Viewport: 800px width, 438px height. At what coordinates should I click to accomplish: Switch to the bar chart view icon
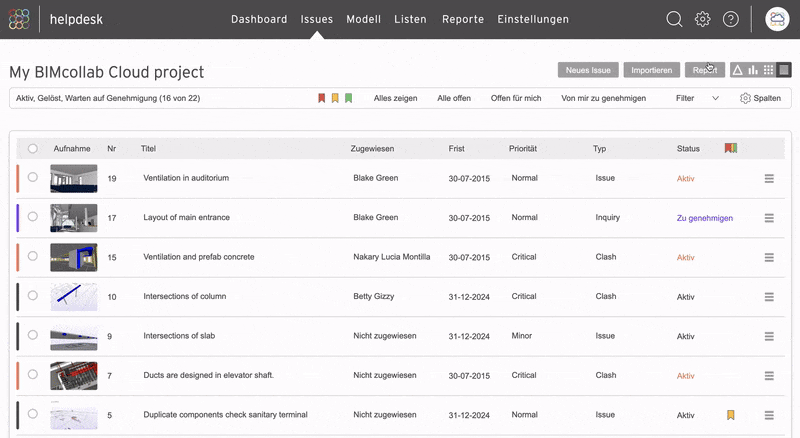coord(753,70)
